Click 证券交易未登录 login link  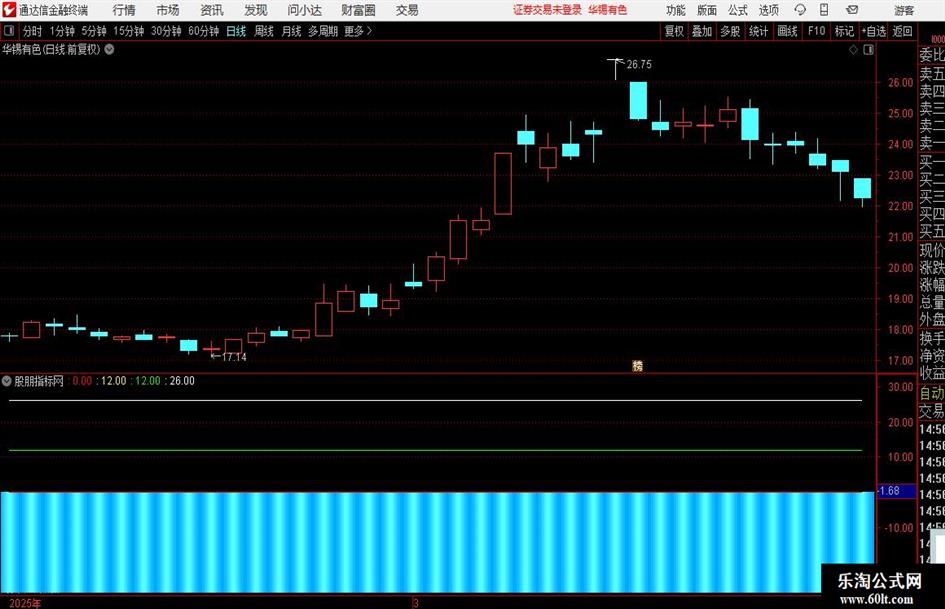tap(547, 10)
